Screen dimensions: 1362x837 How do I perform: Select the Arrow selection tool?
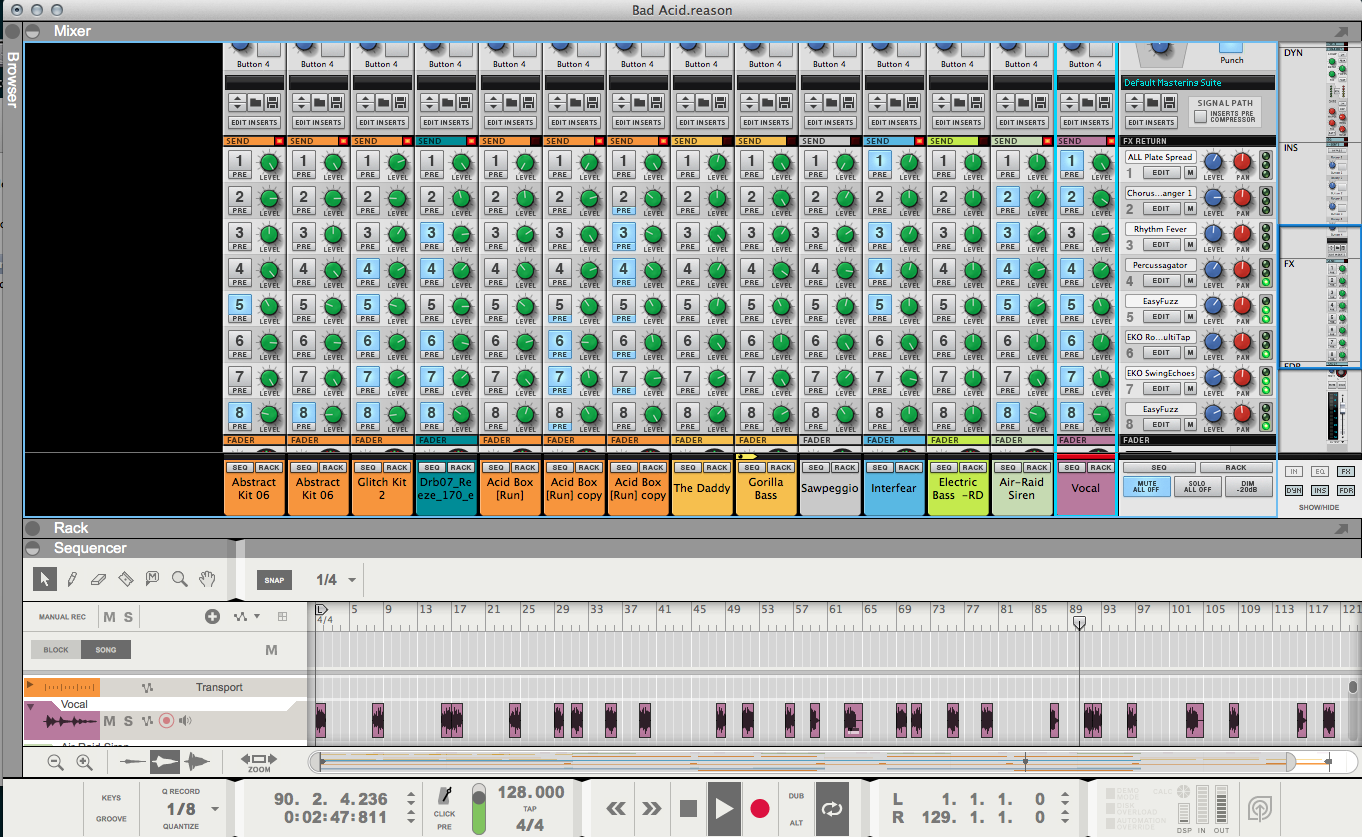(x=45, y=579)
